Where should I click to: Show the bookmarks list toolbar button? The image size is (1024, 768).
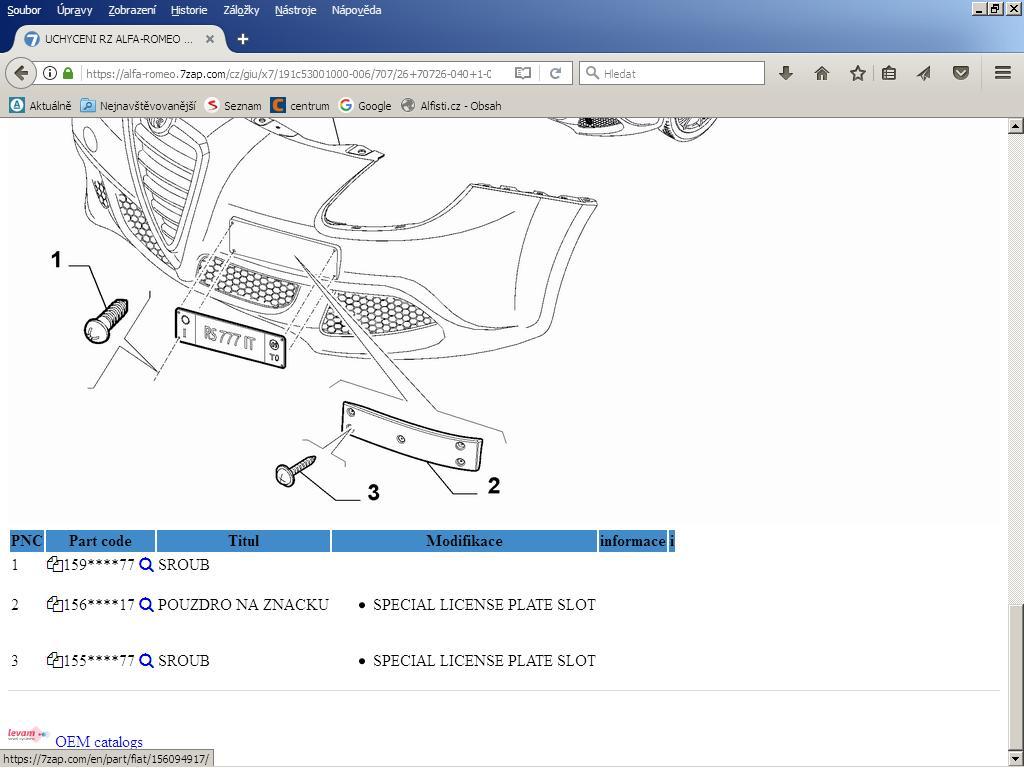click(x=889, y=73)
